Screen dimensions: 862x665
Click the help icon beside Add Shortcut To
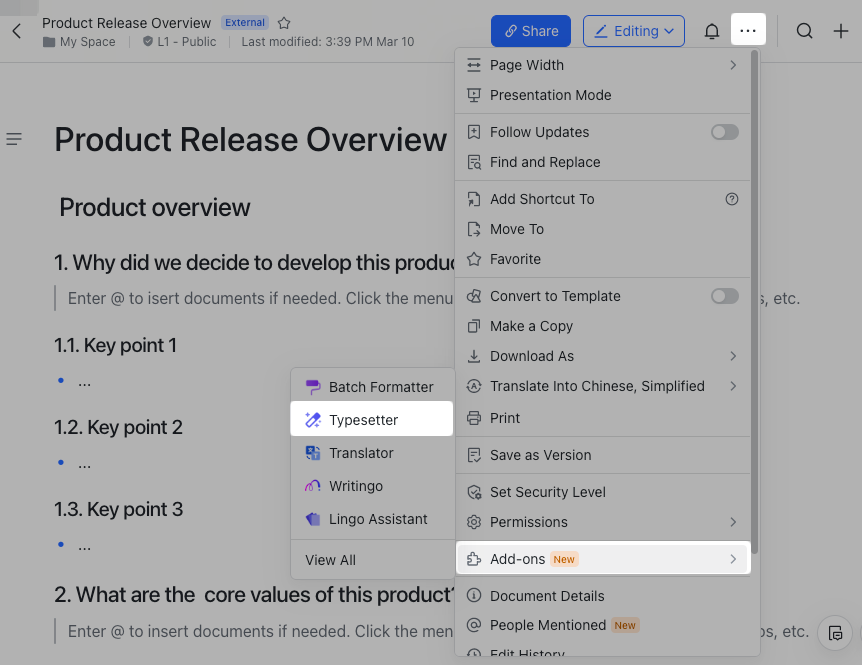tap(732, 199)
